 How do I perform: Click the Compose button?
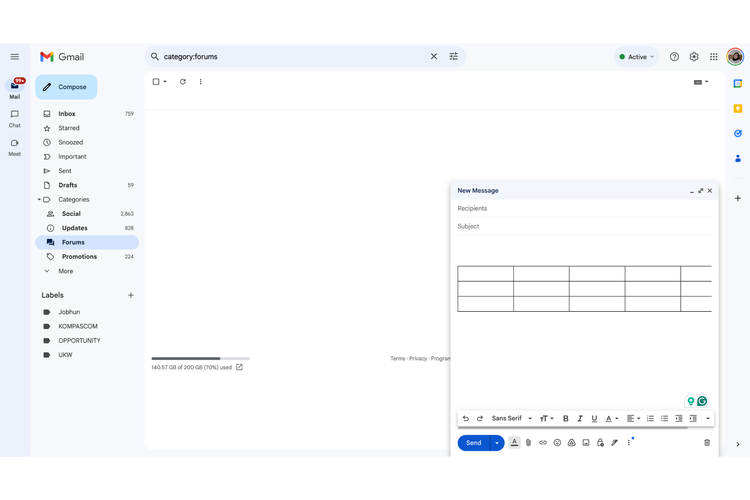point(66,87)
